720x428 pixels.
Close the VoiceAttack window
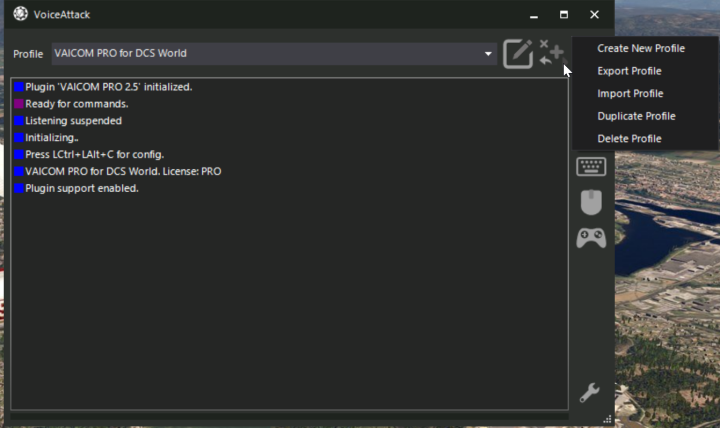(594, 15)
